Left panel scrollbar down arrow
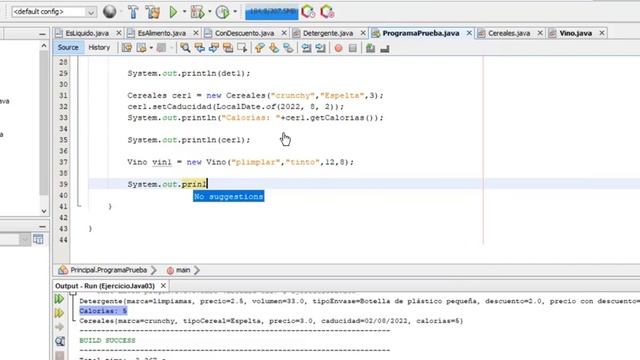 tap(44, 211)
